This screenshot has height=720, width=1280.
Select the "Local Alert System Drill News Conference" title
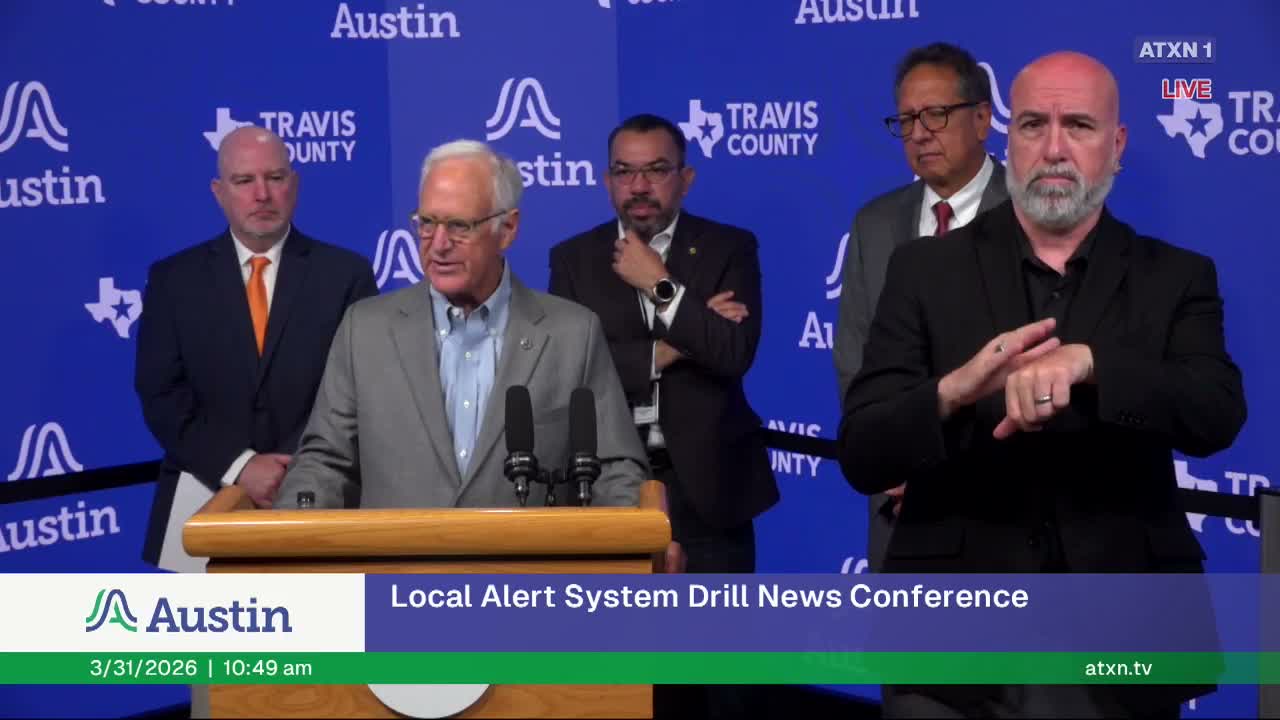pyautogui.click(x=709, y=596)
